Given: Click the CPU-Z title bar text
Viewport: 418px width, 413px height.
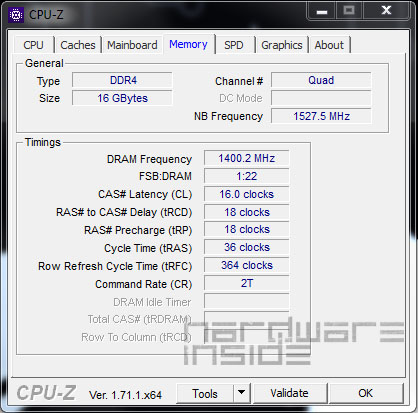Looking at the screenshot, I should (46, 15).
